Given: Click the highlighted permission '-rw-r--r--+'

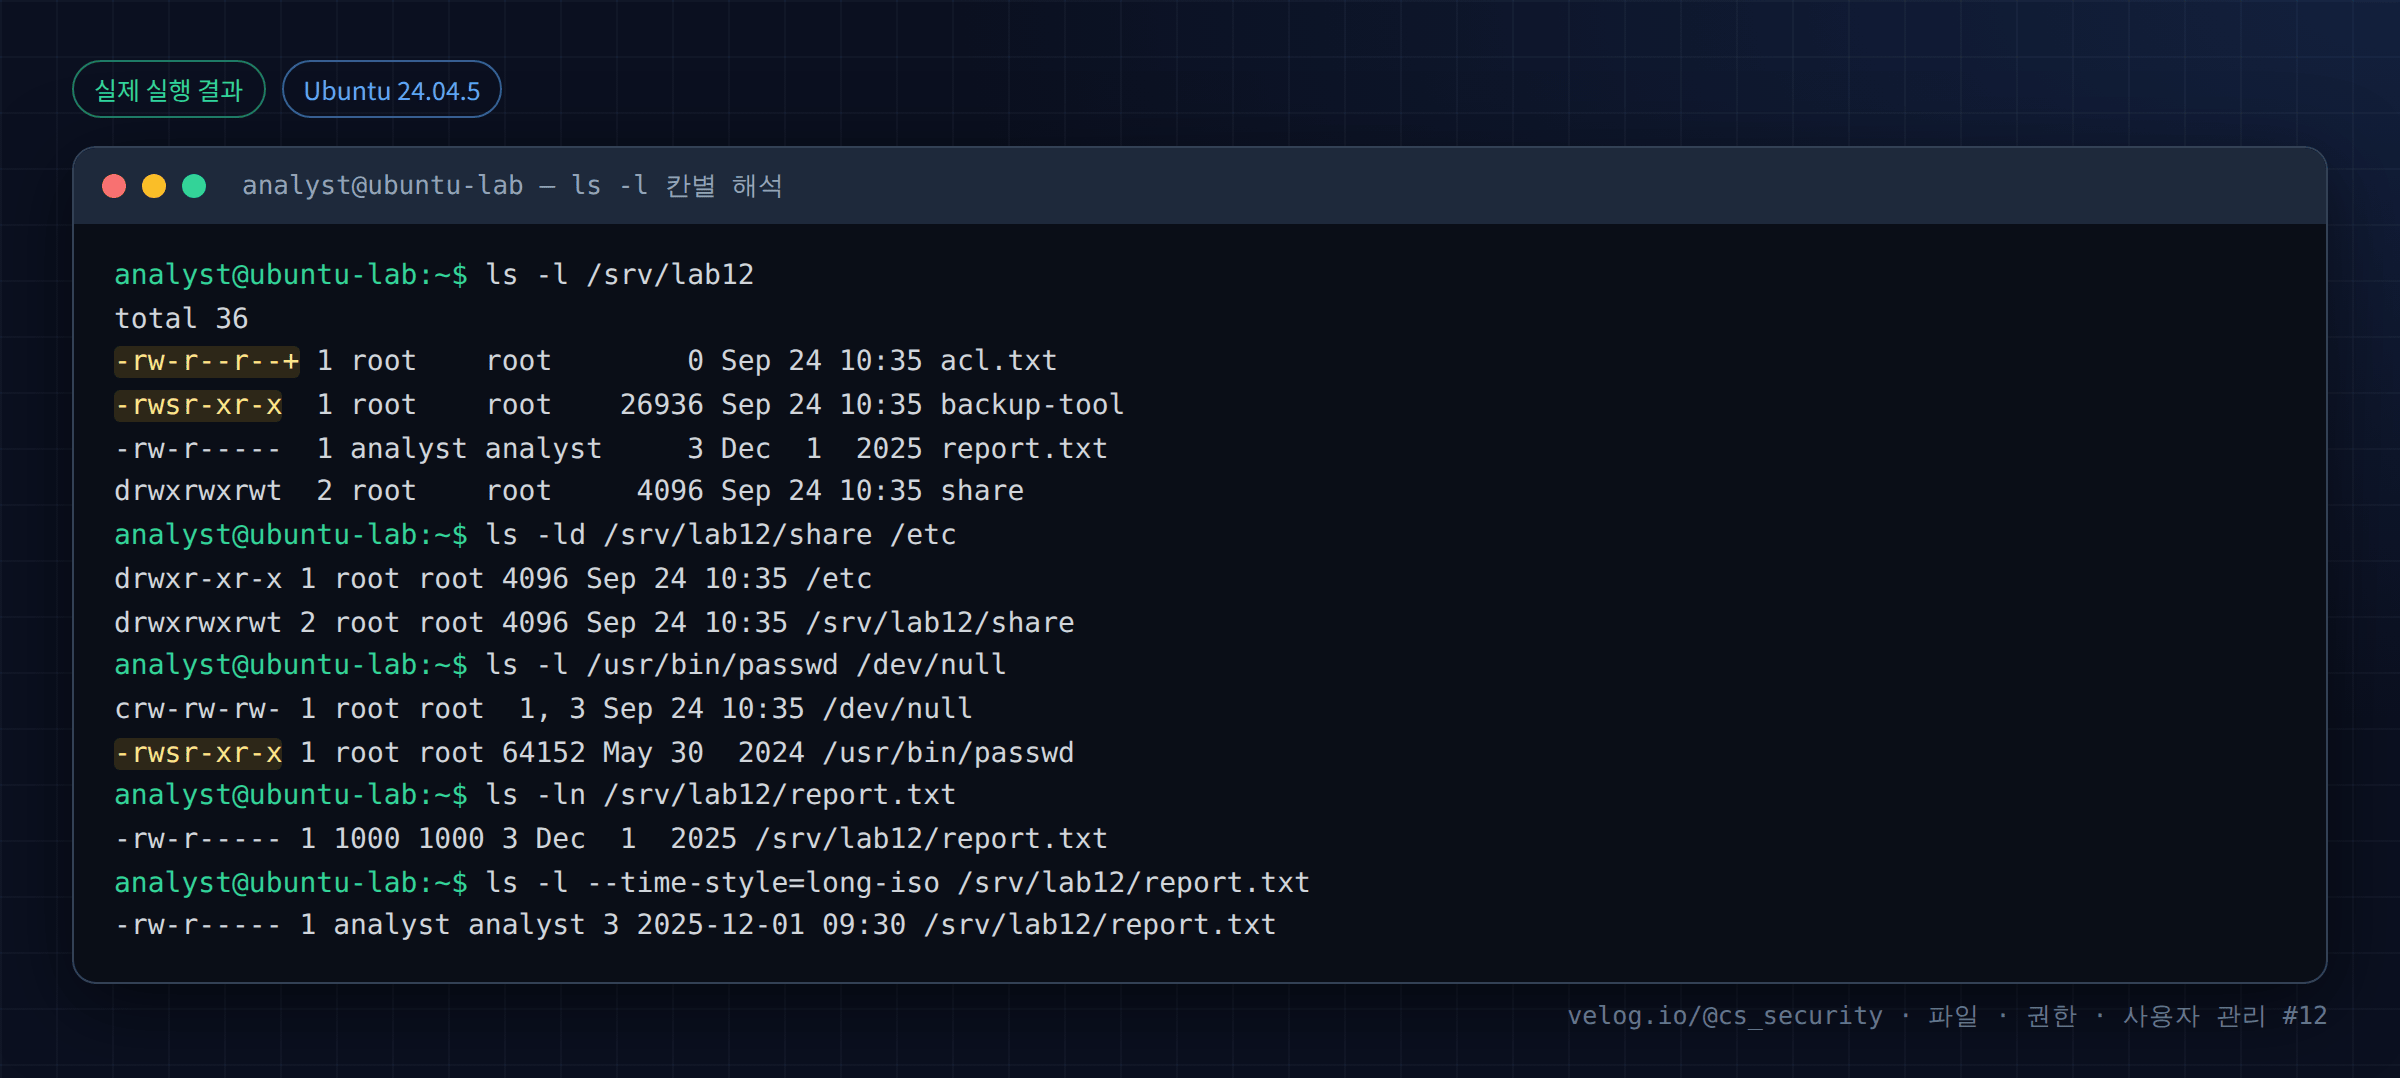Looking at the screenshot, I should point(207,361).
